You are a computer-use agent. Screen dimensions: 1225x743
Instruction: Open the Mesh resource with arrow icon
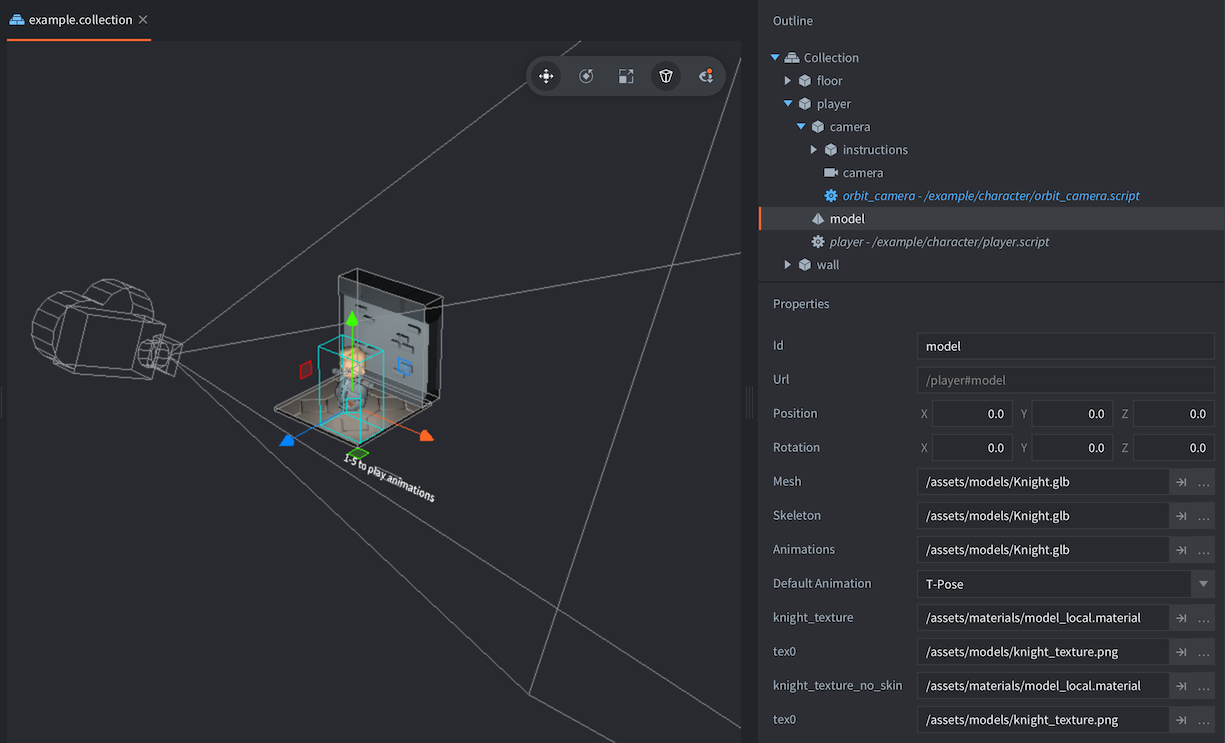click(x=1181, y=482)
